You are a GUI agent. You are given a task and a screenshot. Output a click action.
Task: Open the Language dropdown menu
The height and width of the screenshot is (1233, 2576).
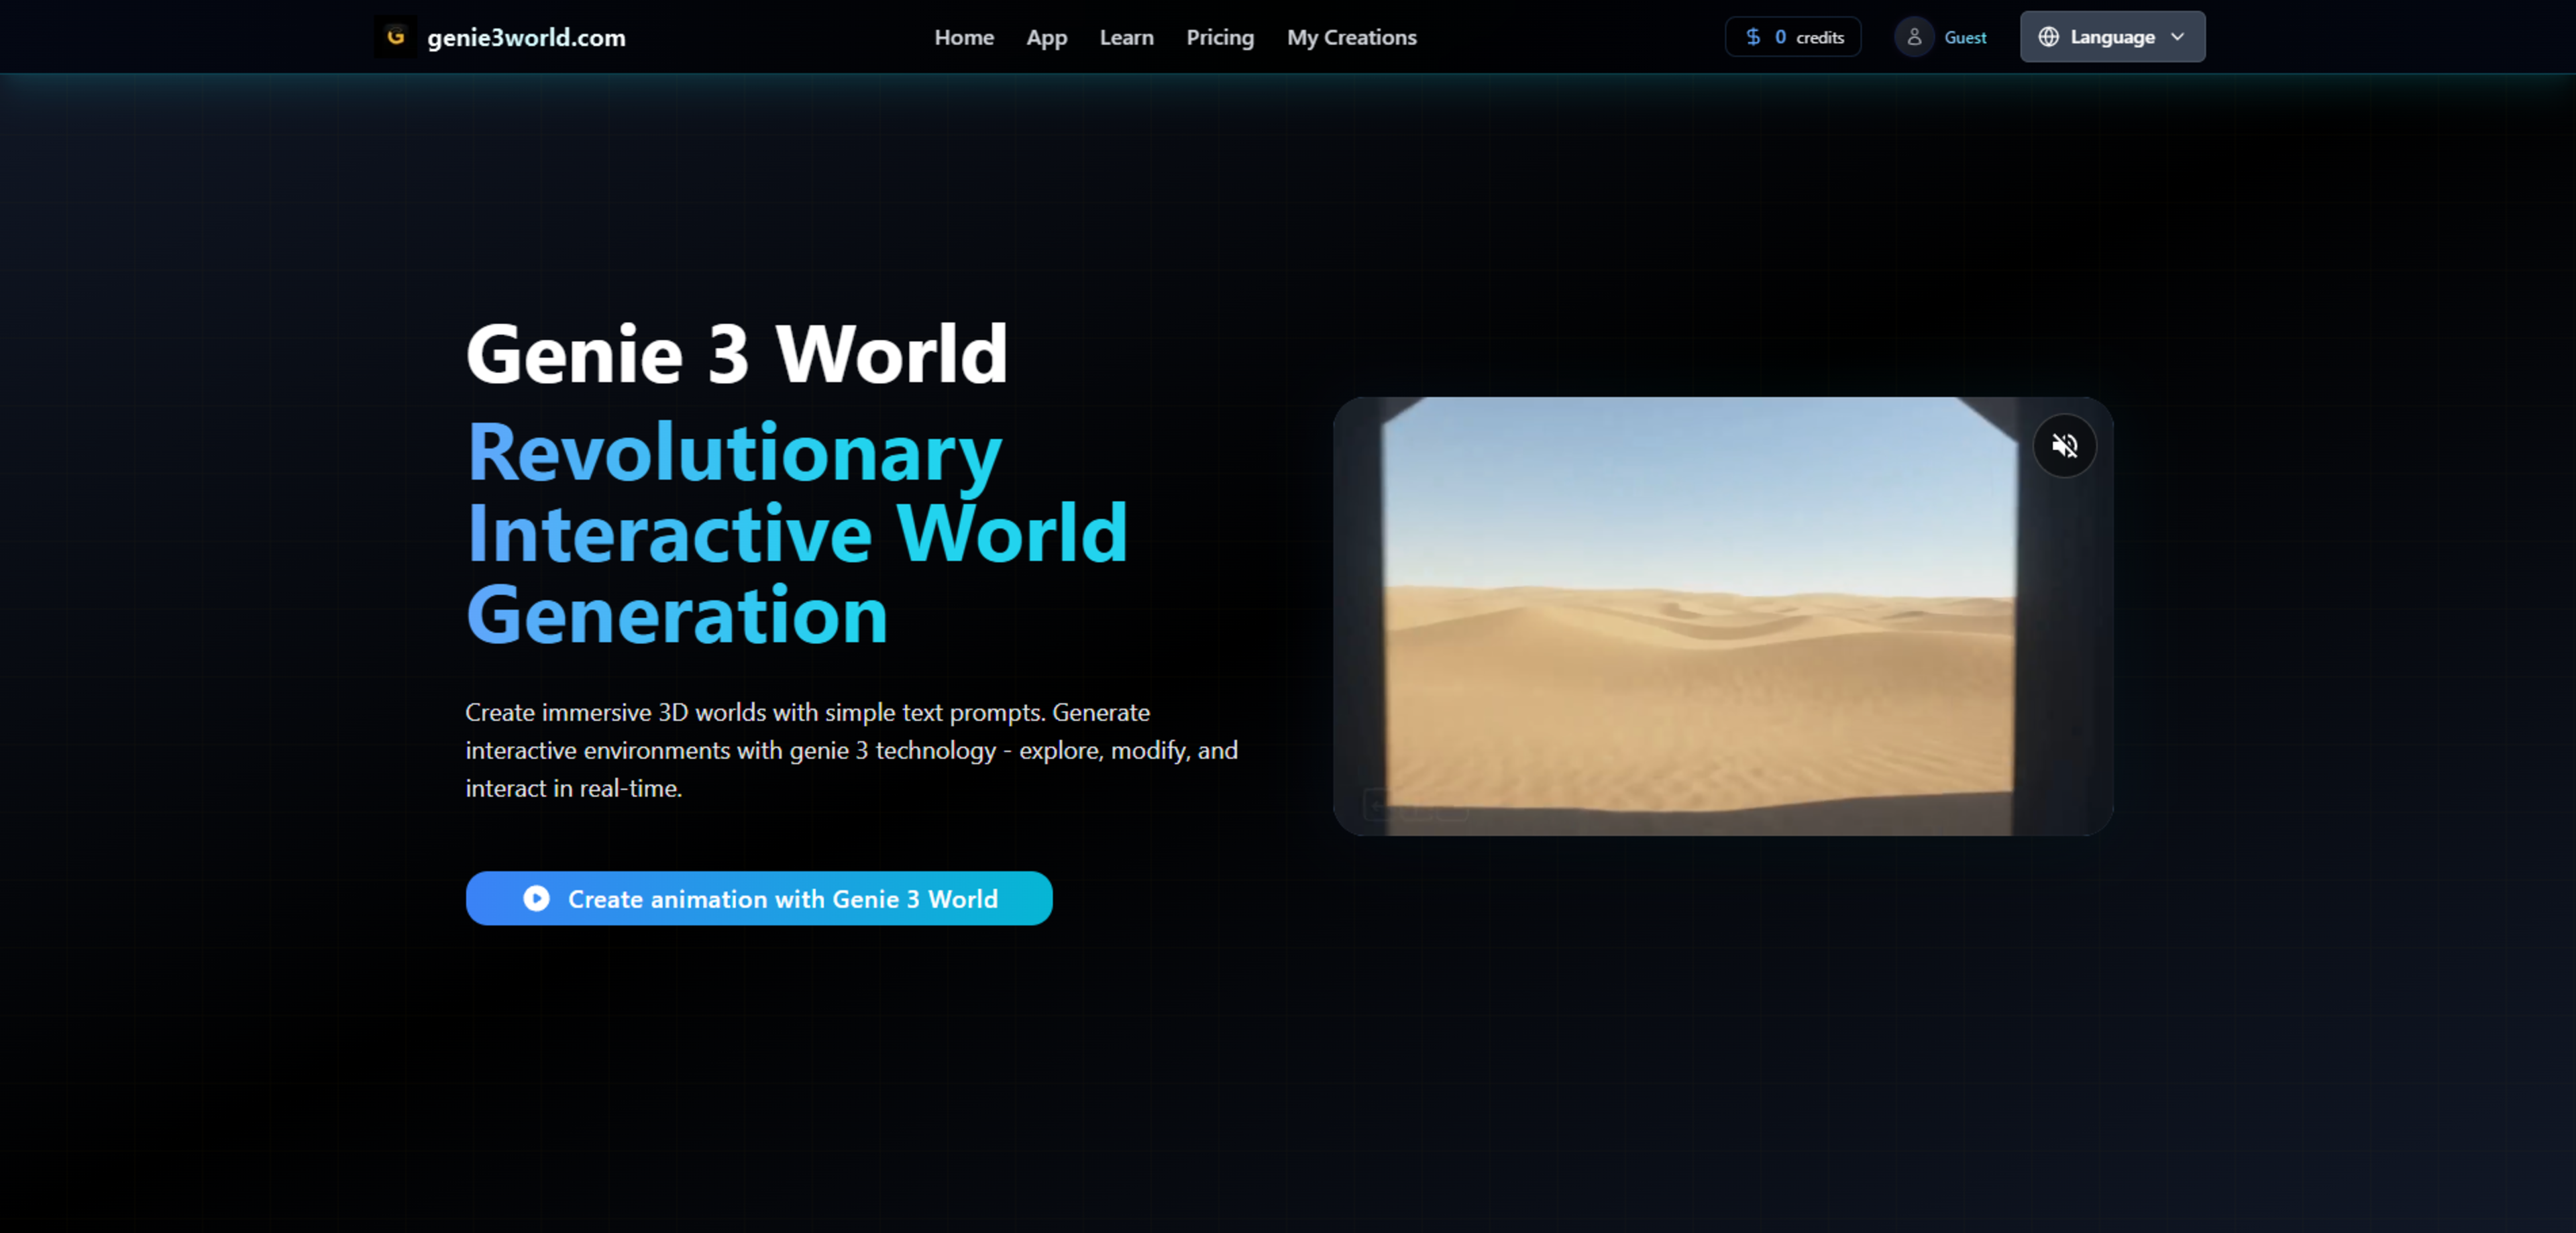(x=2112, y=37)
